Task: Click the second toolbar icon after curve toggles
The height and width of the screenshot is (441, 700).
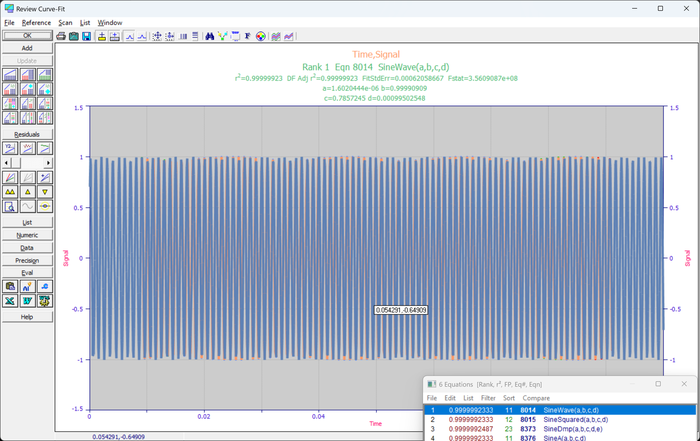Action: coord(170,36)
